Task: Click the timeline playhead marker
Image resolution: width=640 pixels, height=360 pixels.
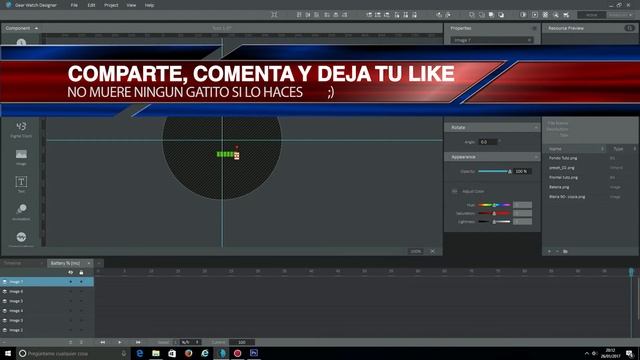Action: pos(631,271)
